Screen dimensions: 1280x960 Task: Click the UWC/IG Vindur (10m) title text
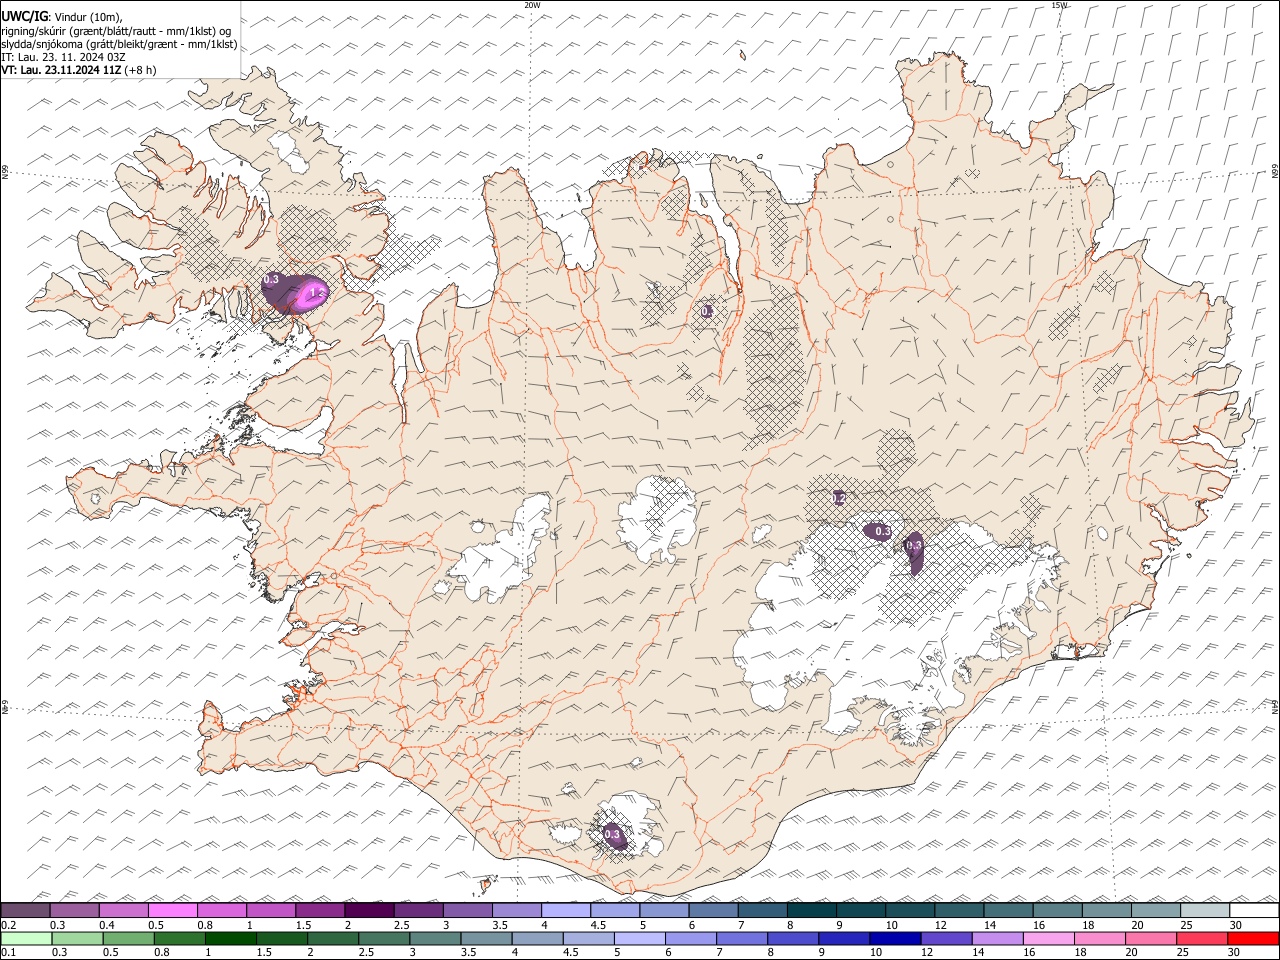(x=62, y=17)
